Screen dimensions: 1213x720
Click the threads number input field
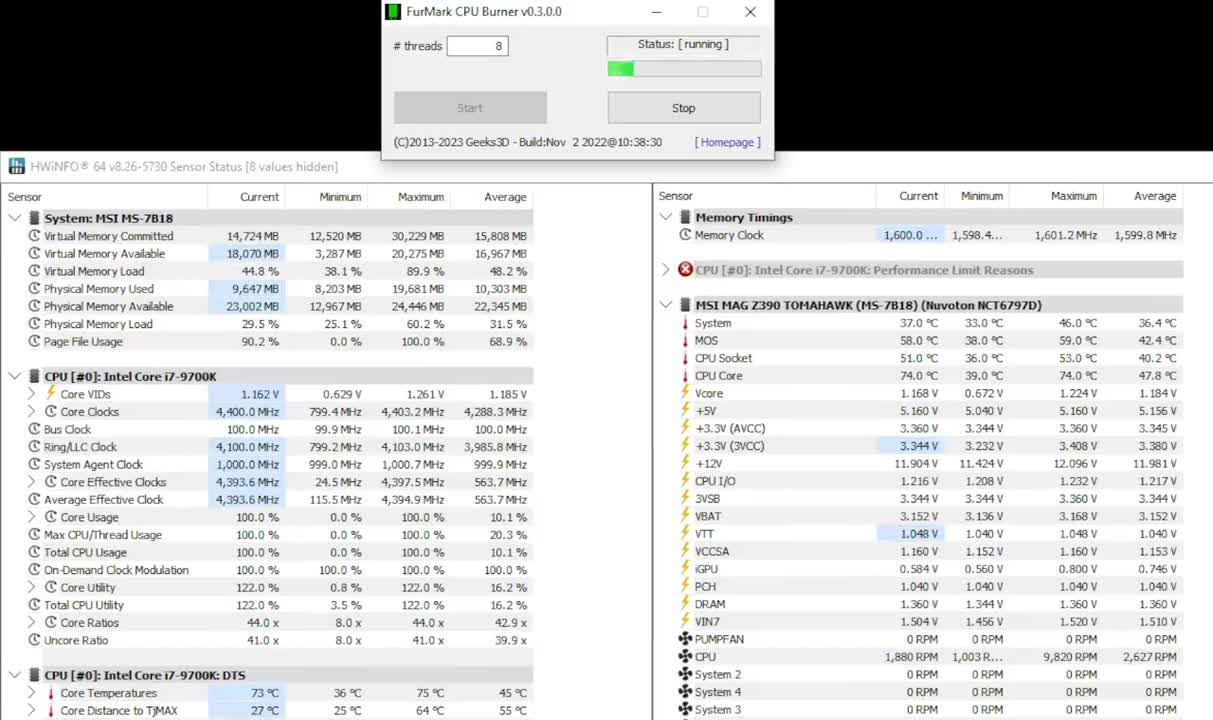[x=477, y=46]
